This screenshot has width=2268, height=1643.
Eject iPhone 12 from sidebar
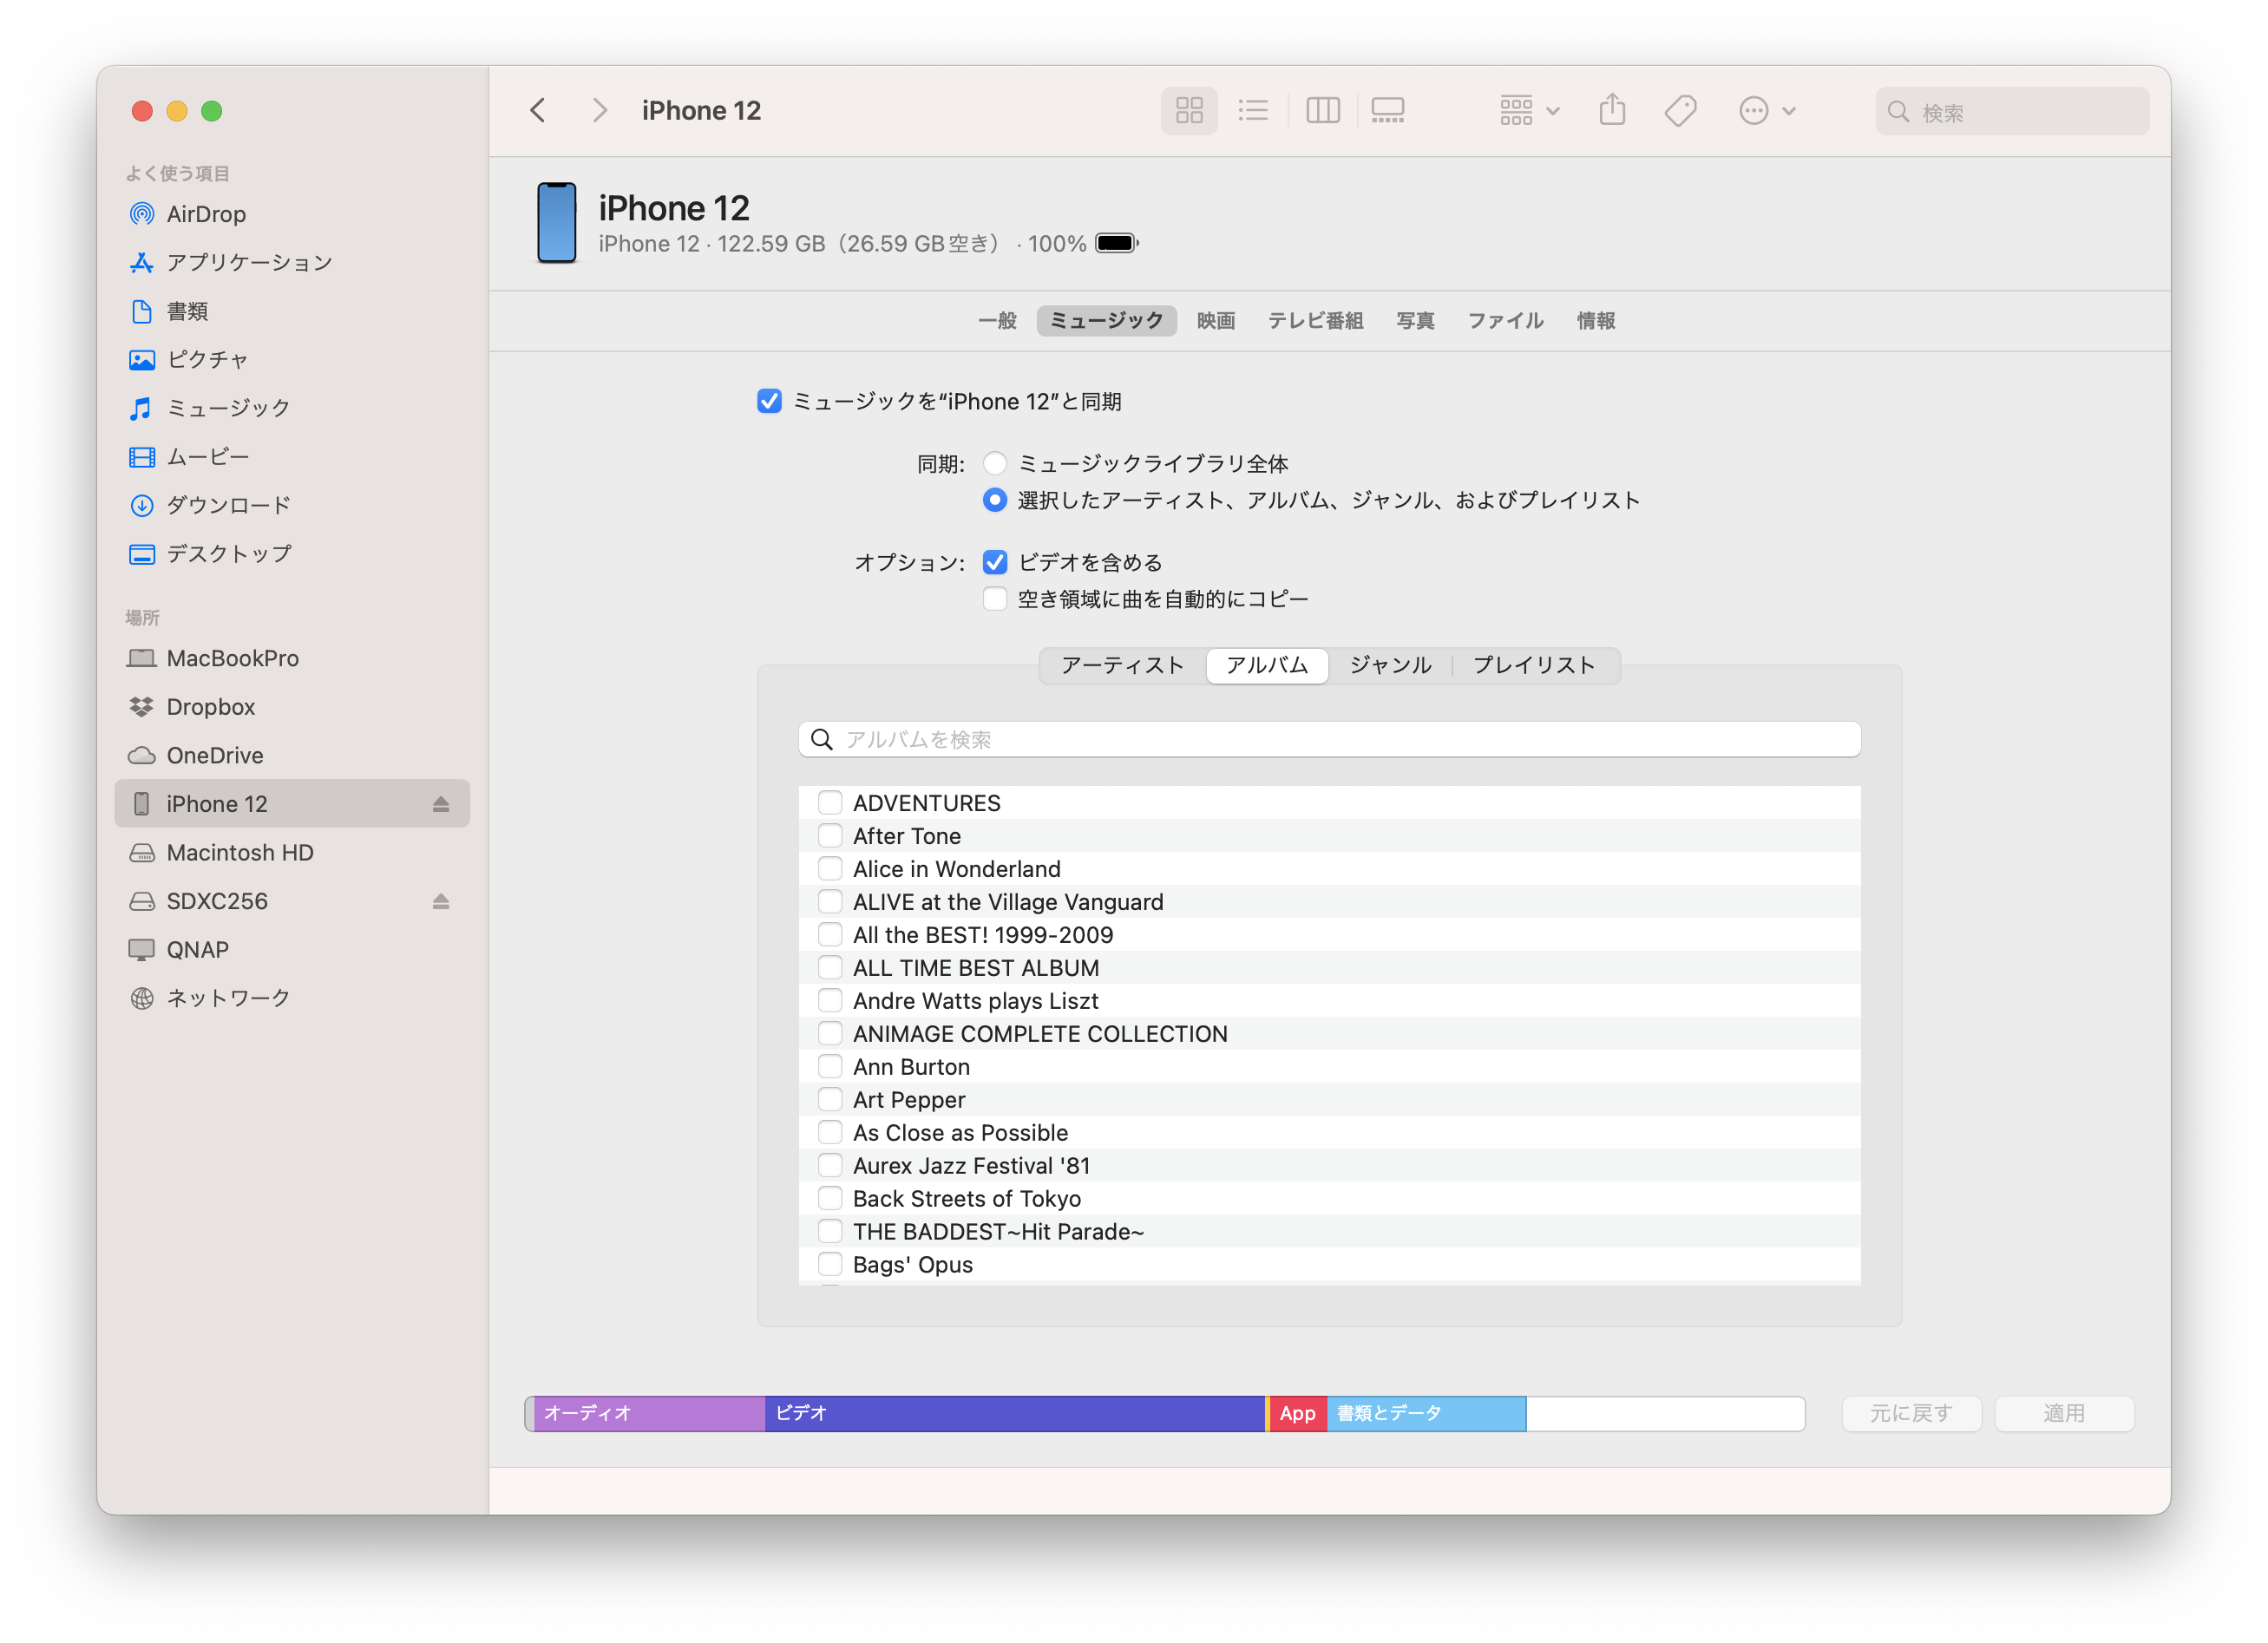coord(440,804)
